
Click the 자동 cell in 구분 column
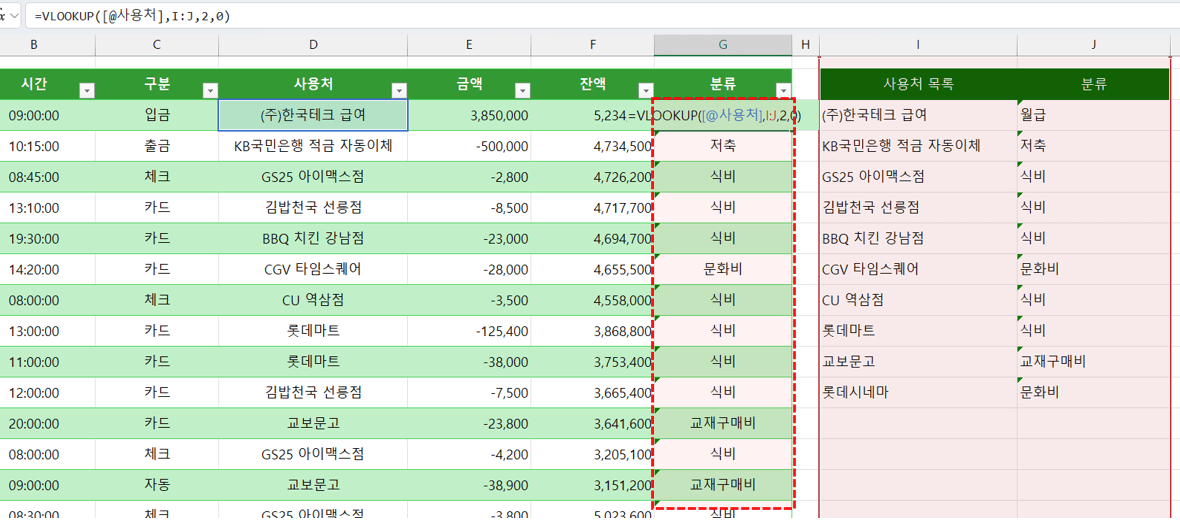157,485
